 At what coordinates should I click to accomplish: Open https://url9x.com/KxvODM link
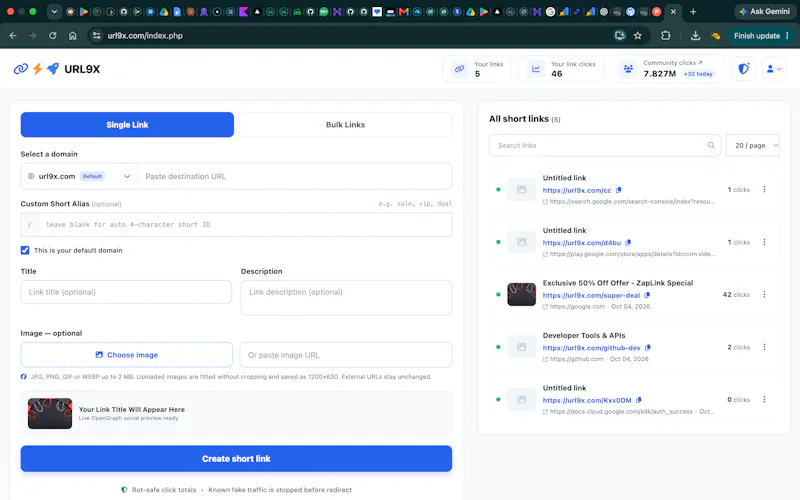[587, 401]
